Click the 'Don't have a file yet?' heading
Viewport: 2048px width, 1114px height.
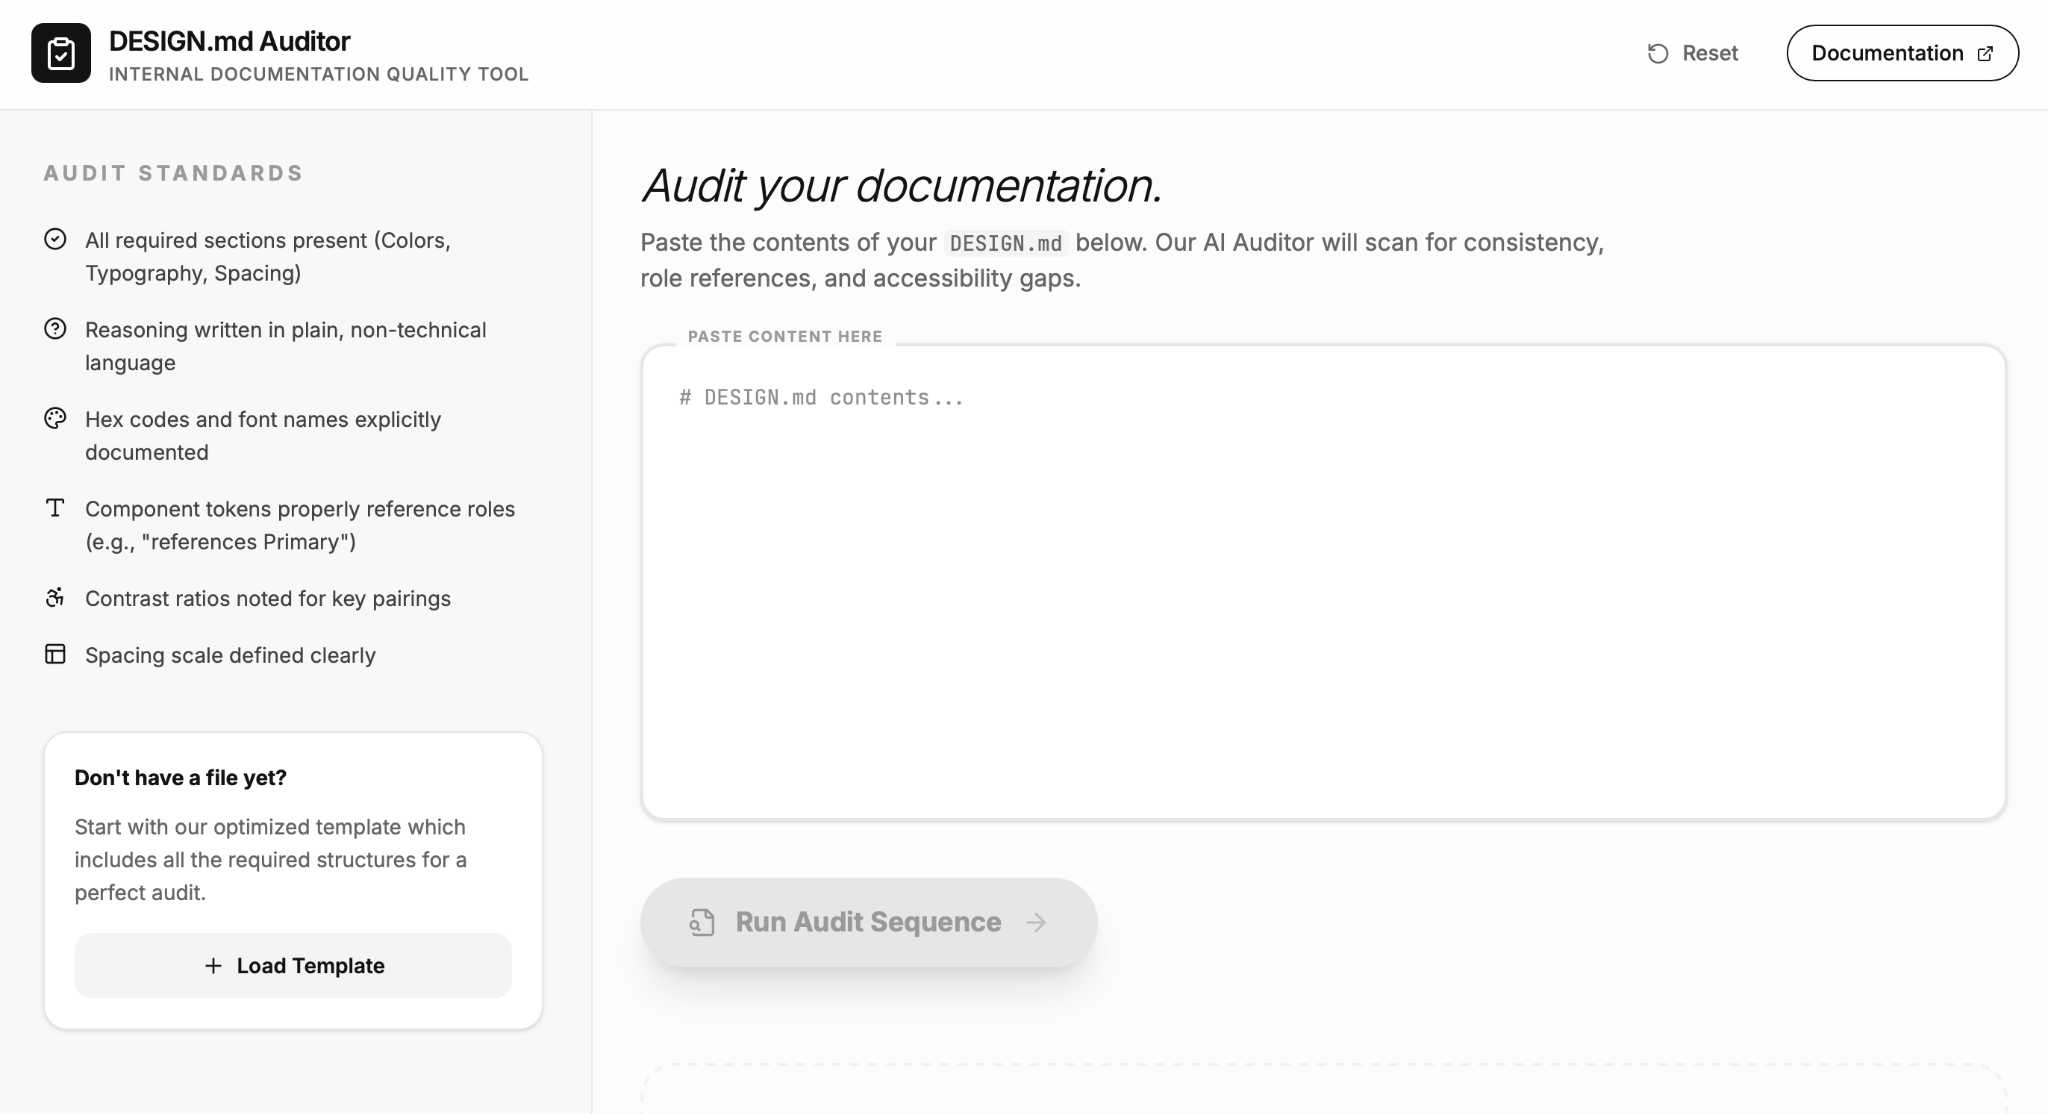click(181, 777)
